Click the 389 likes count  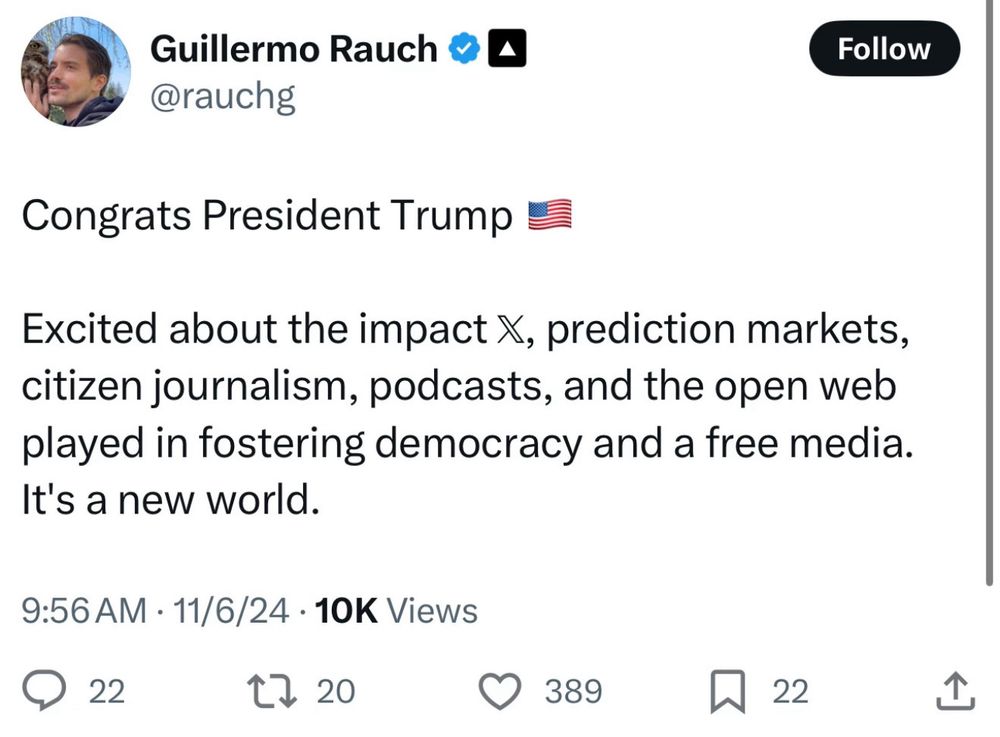tap(573, 691)
